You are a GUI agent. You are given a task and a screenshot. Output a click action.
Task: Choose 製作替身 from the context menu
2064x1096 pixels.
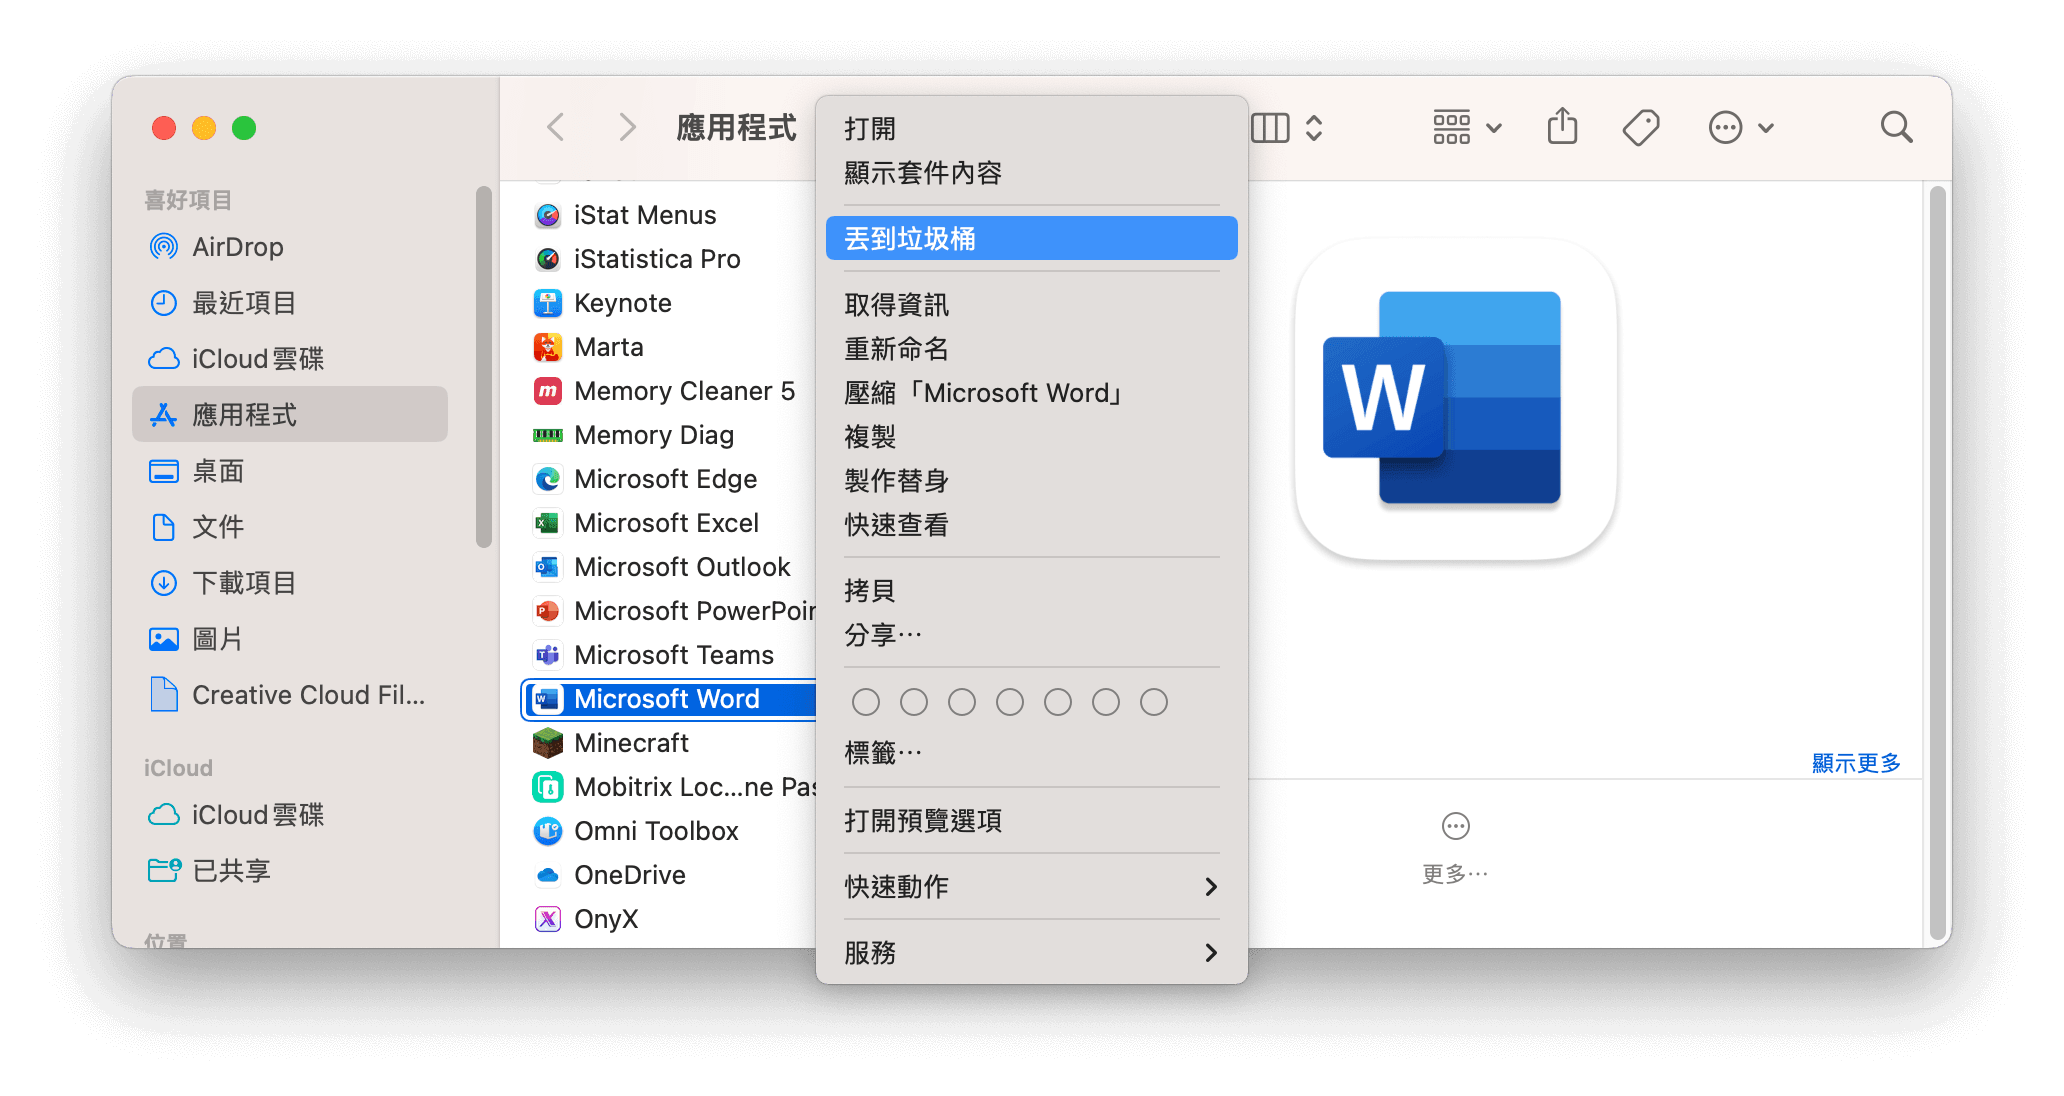click(x=1032, y=481)
